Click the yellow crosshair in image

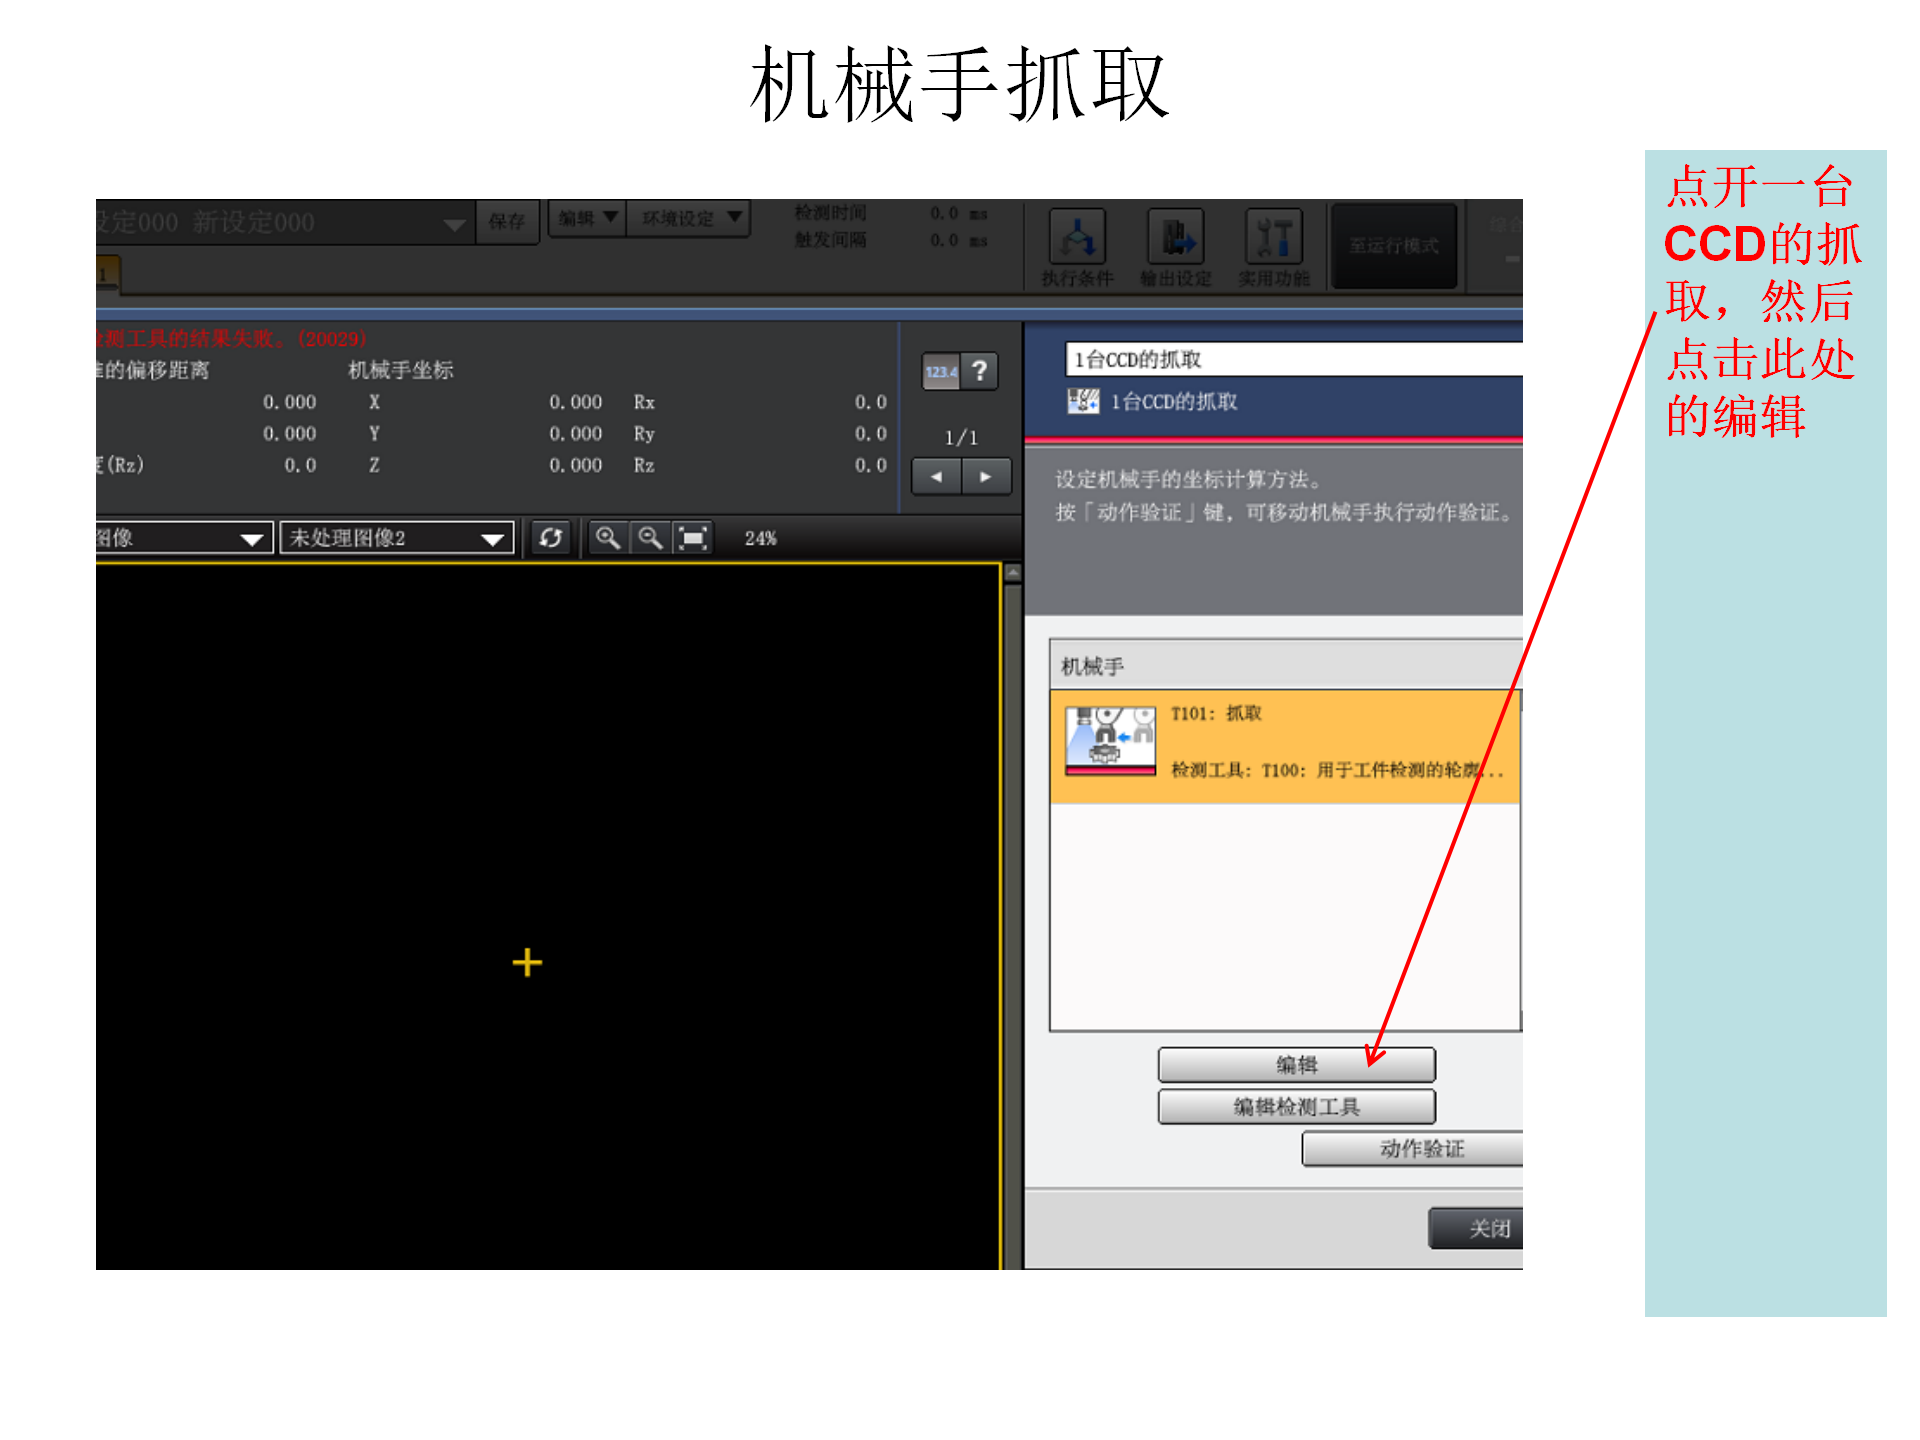(x=527, y=963)
